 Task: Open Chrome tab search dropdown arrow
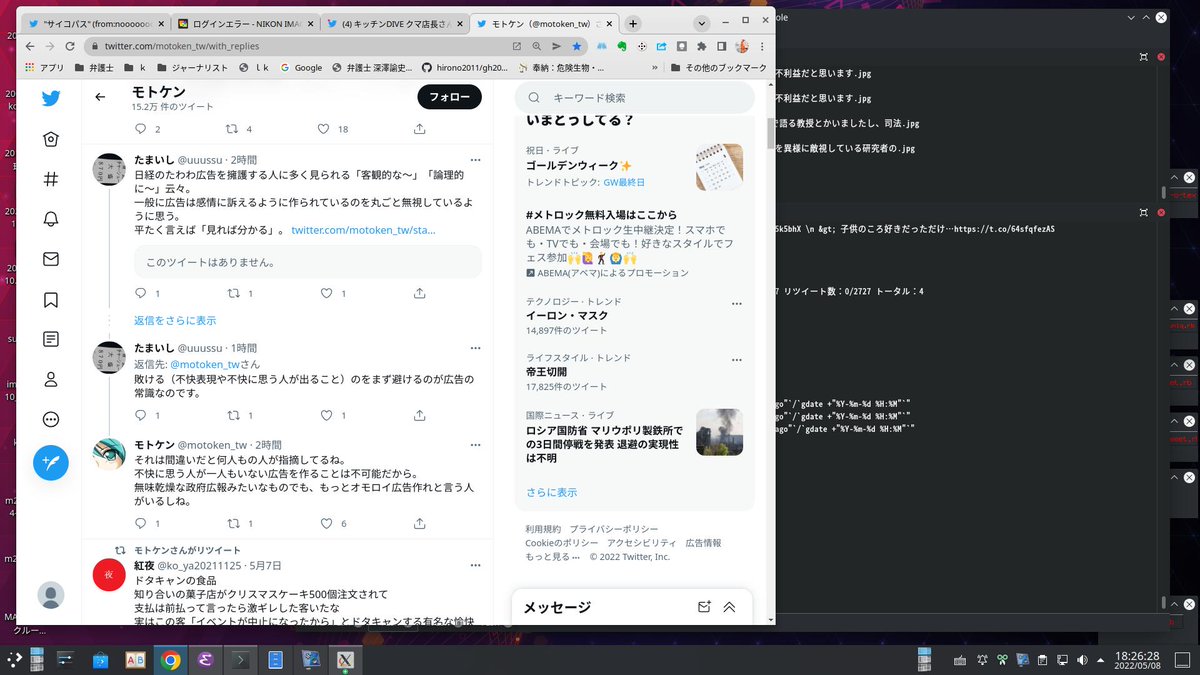pos(701,23)
